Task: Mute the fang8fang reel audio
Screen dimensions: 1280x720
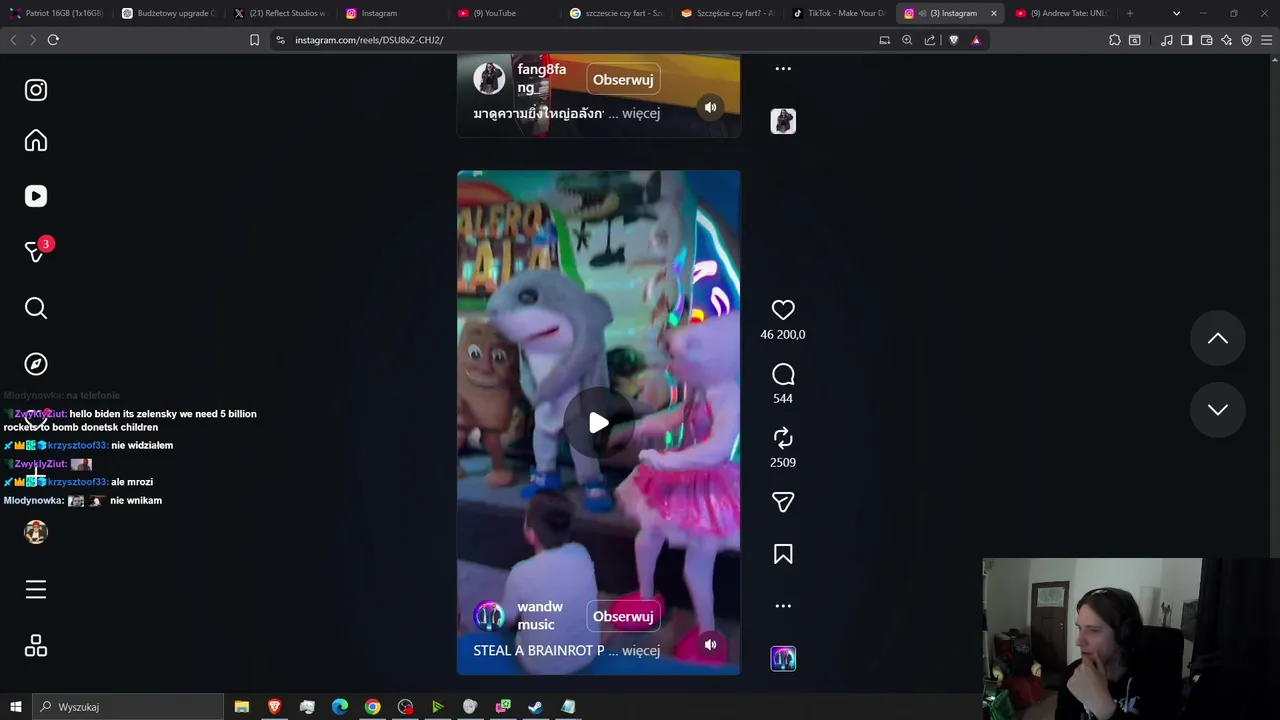Action: [710, 108]
